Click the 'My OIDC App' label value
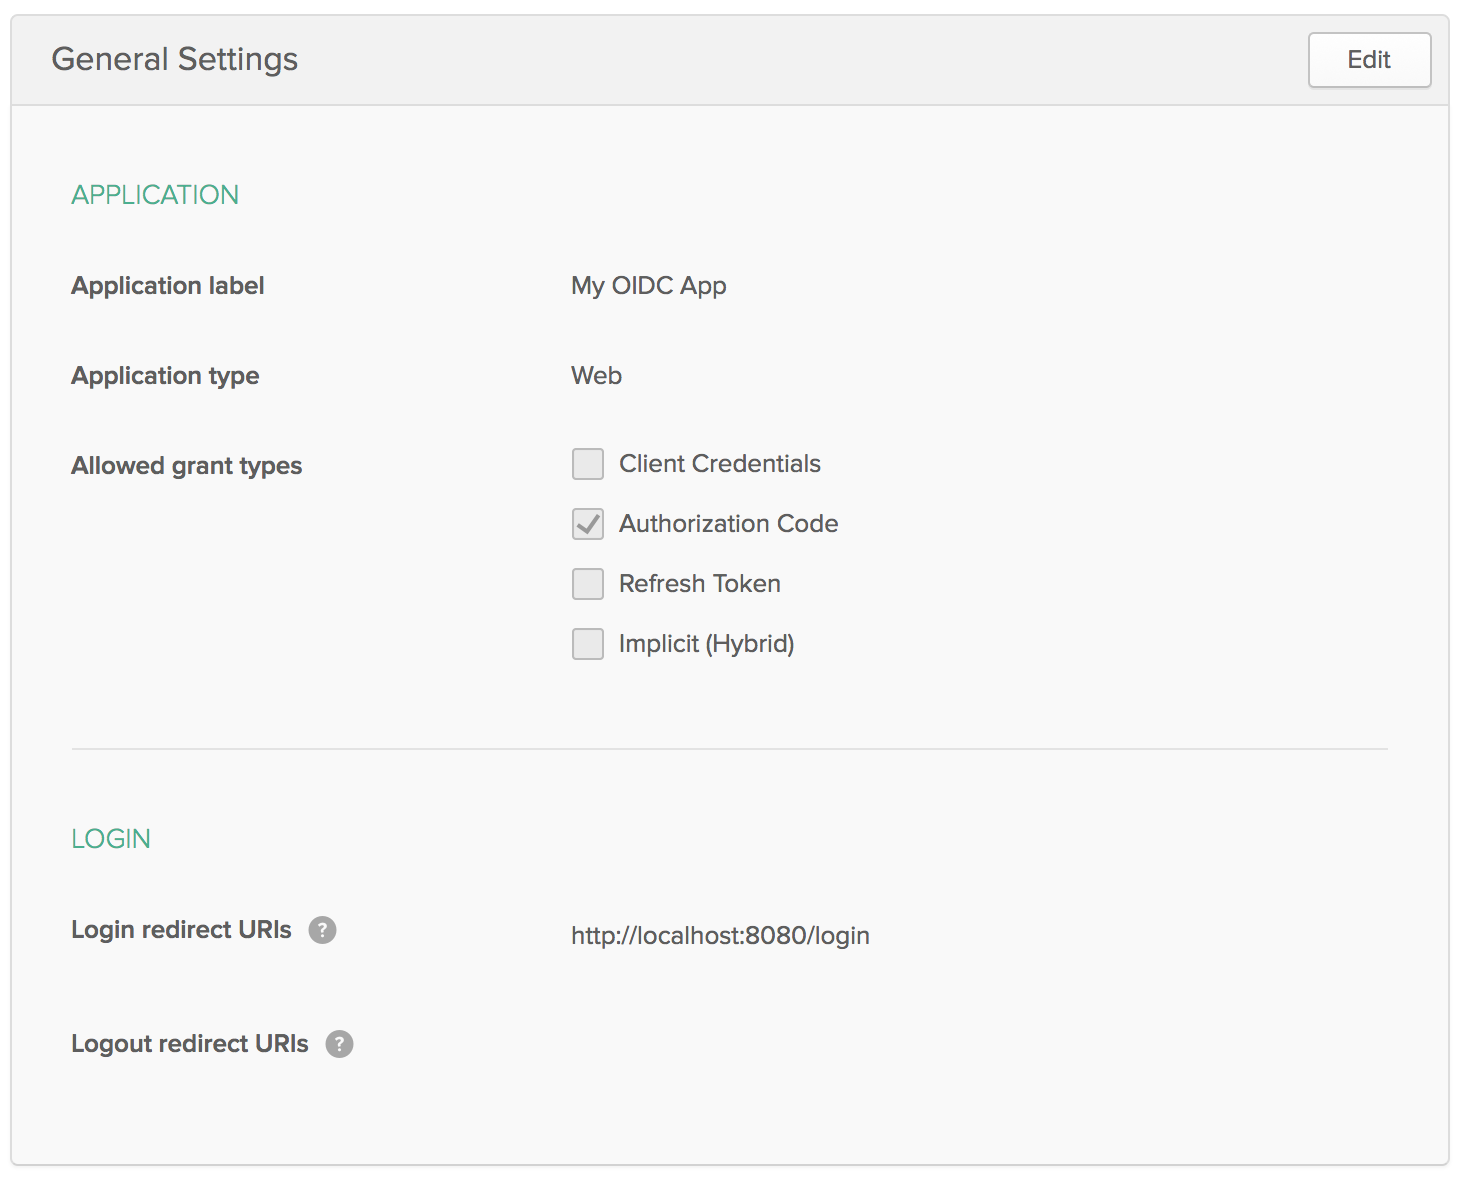 point(648,286)
